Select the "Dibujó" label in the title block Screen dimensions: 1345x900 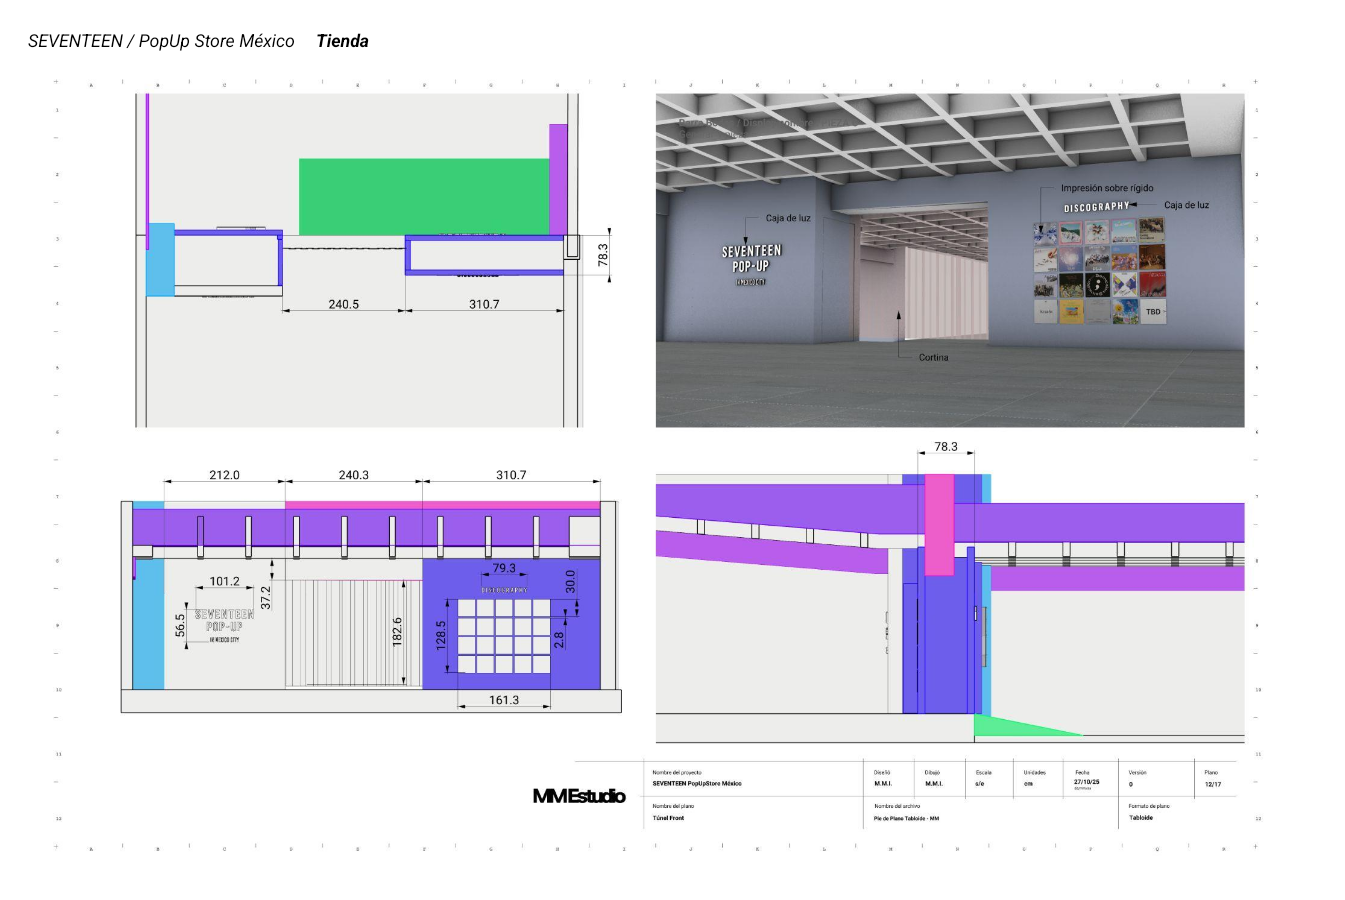[x=932, y=772]
